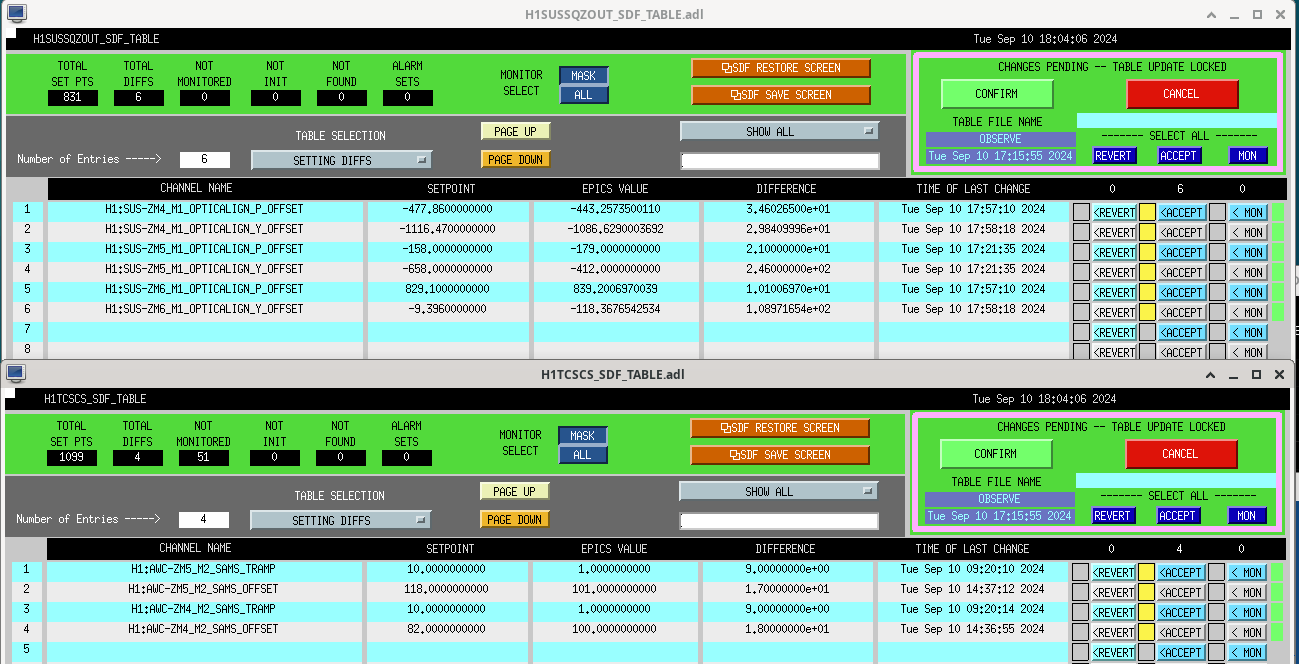Click Number of Entries field showing 4
This screenshot has width=1299, height=664.
204,519
